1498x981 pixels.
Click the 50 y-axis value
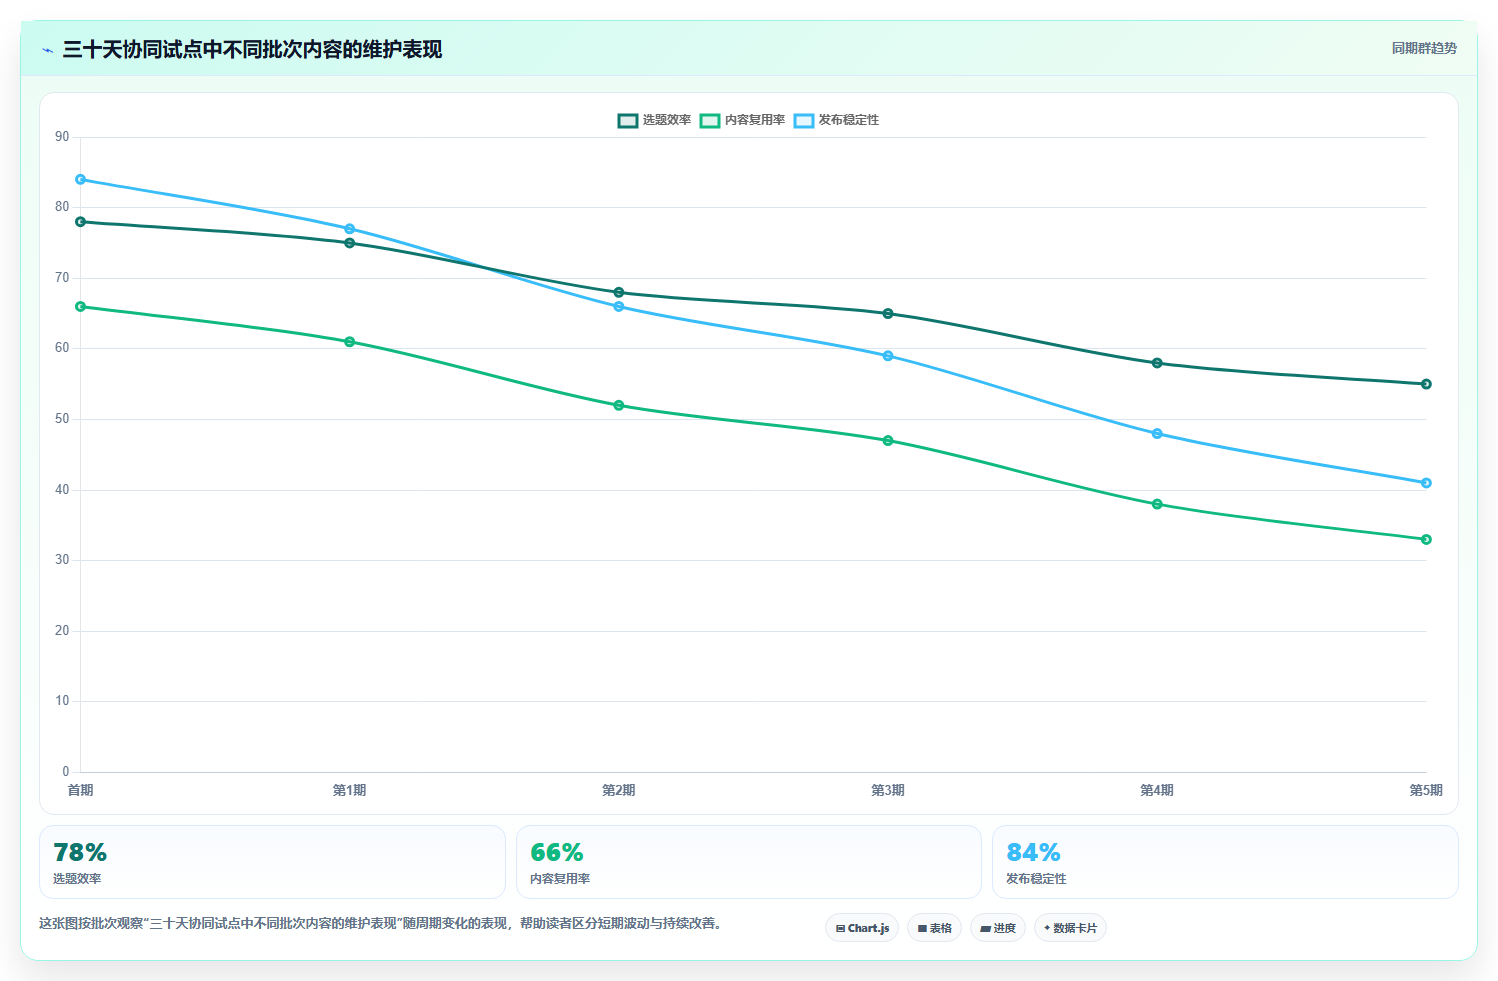click(x=62, y=419)
